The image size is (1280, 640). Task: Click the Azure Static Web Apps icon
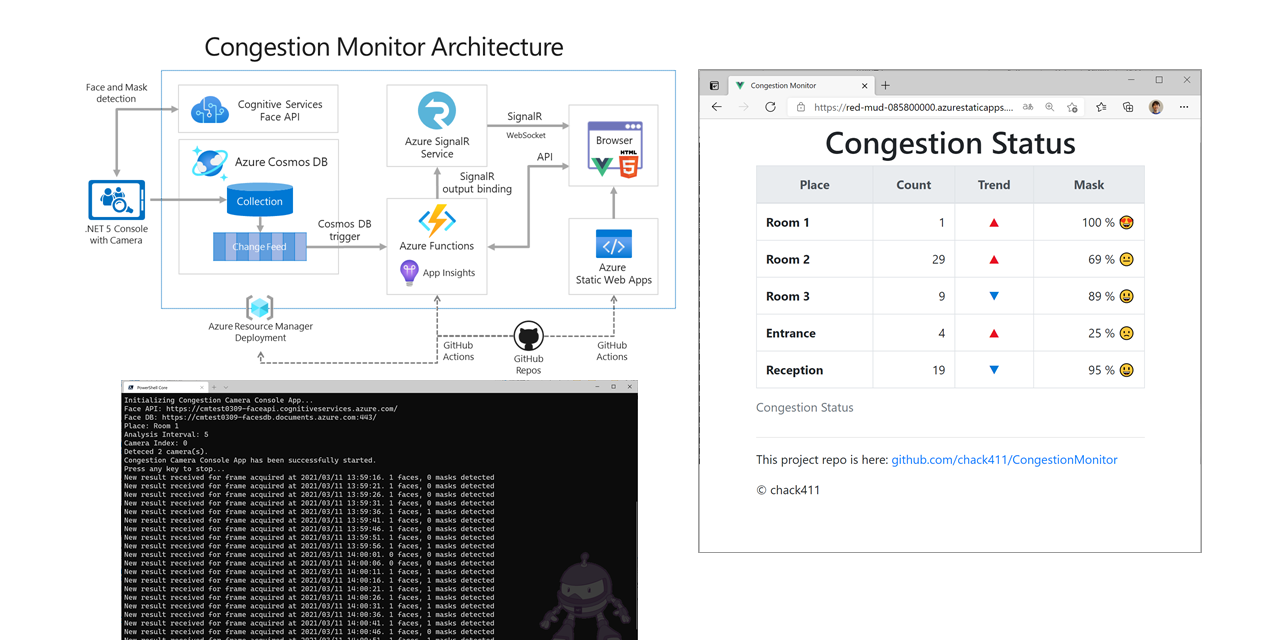pyautogui.click(x=613, y=246)
